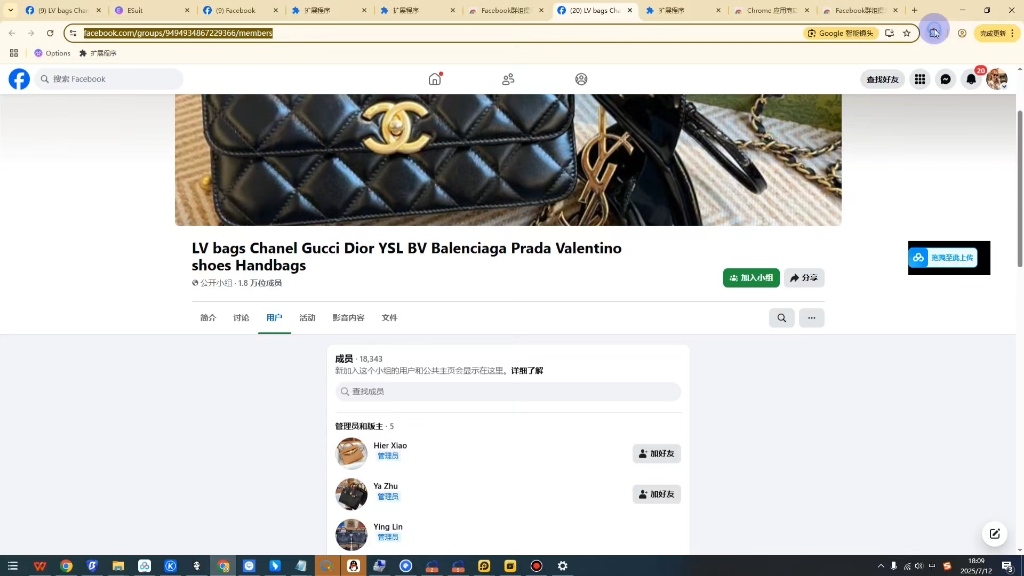This screenshot has height=576, width=1024.
Task: Open Messenger chat icon
Action: click(x=946, y=79)
